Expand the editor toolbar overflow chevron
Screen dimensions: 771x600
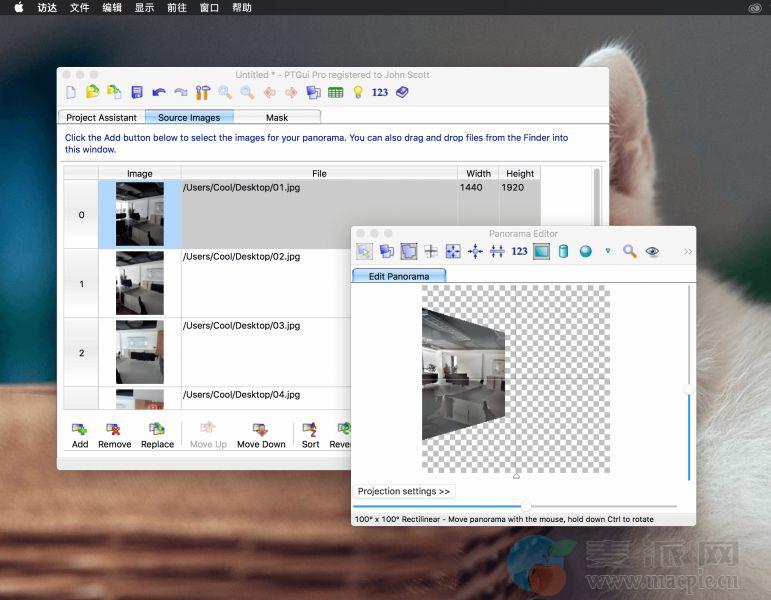point(687,252)
